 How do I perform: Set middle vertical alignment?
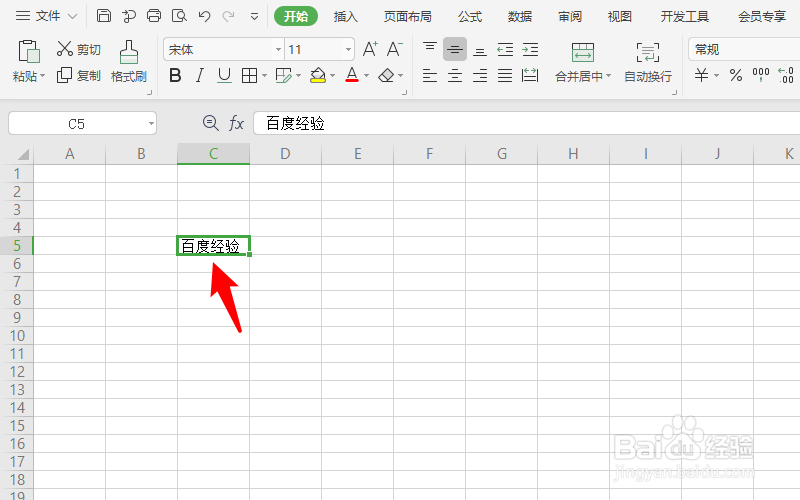click(x=455, y=49)
